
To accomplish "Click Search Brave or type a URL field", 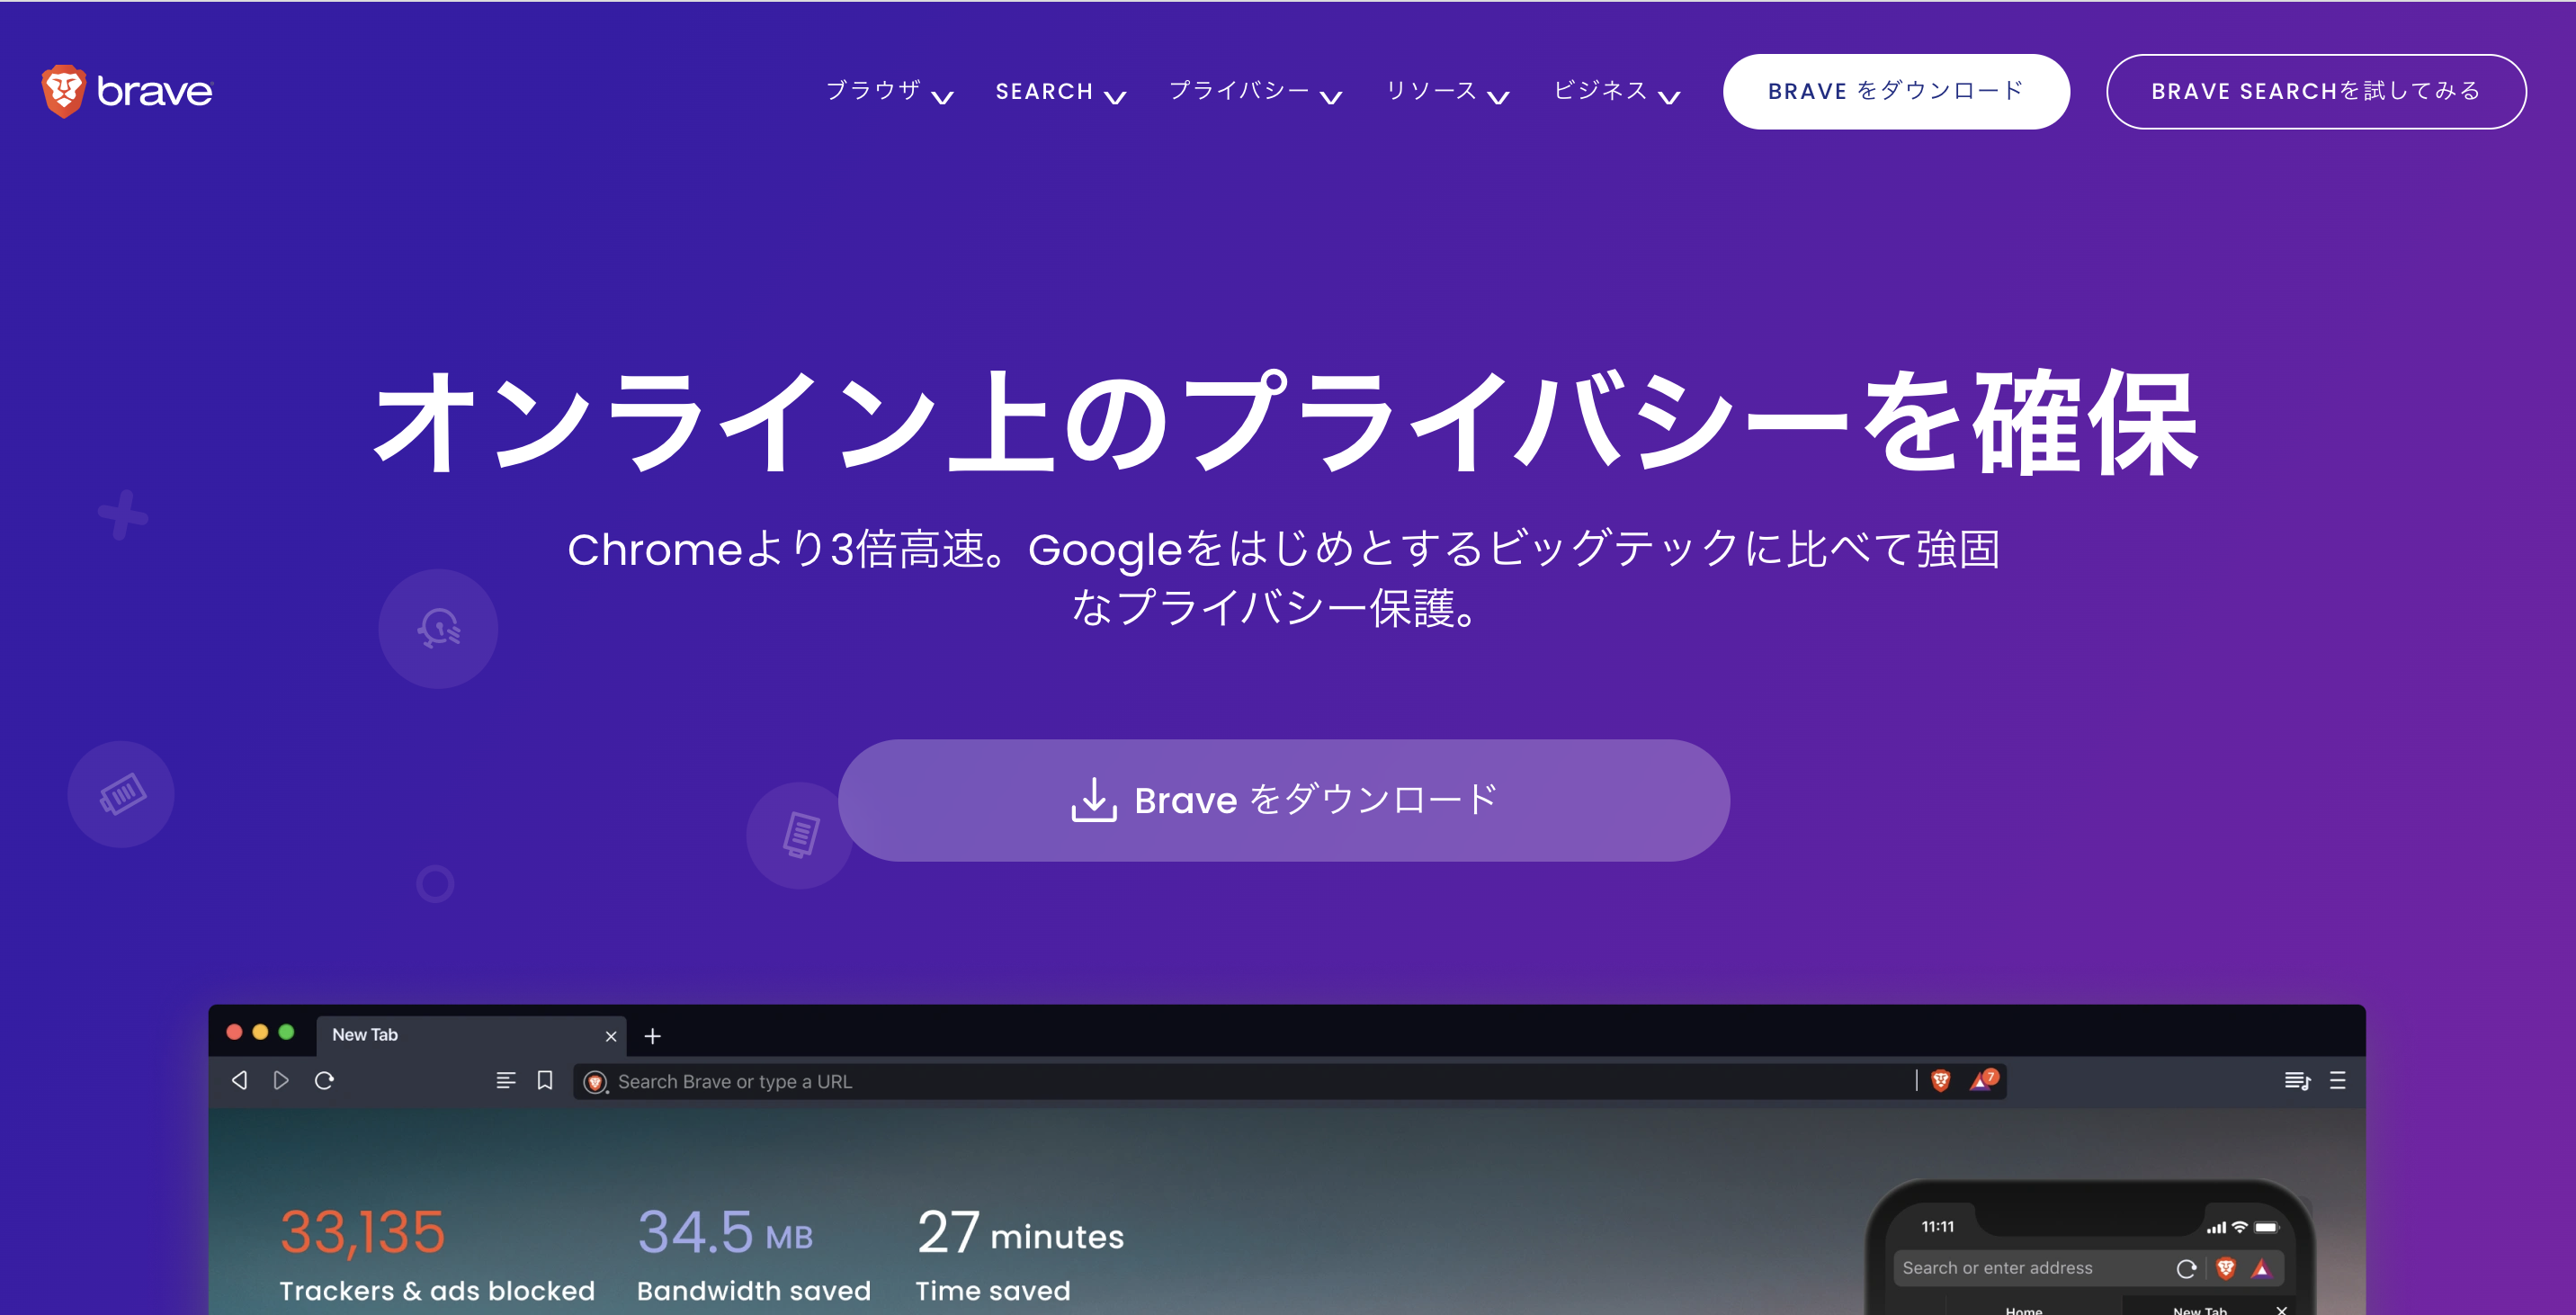I will (x=1289, y=1081).
